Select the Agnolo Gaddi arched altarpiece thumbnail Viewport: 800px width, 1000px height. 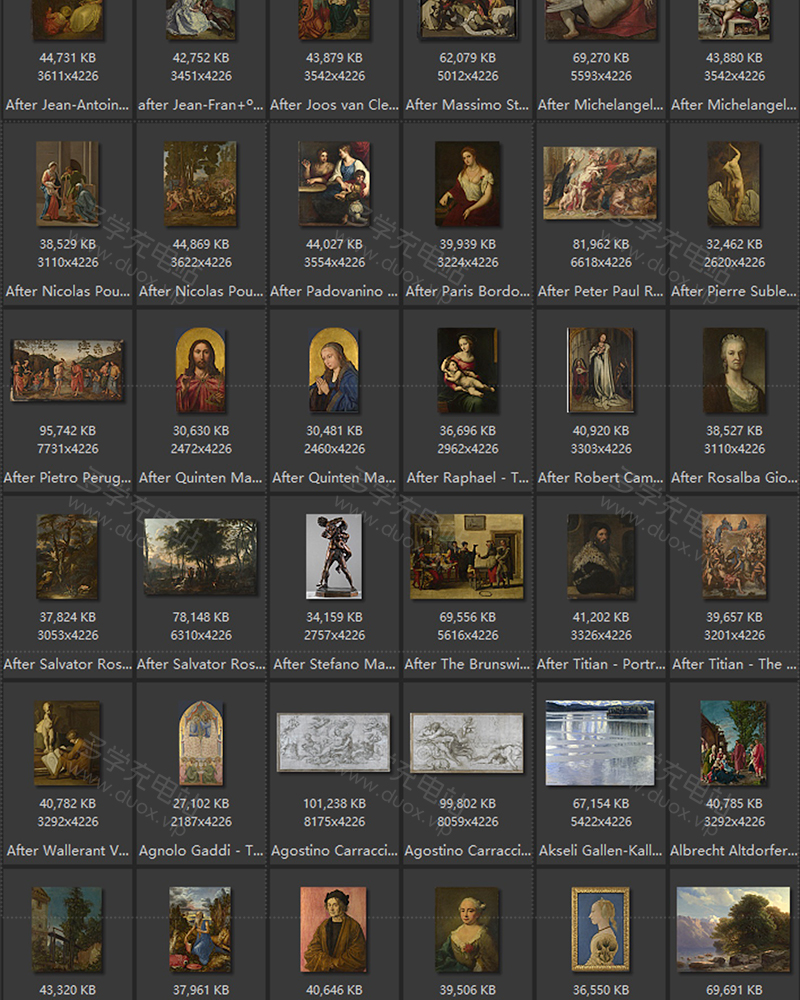pyautogui.click(x=200, y=742)
